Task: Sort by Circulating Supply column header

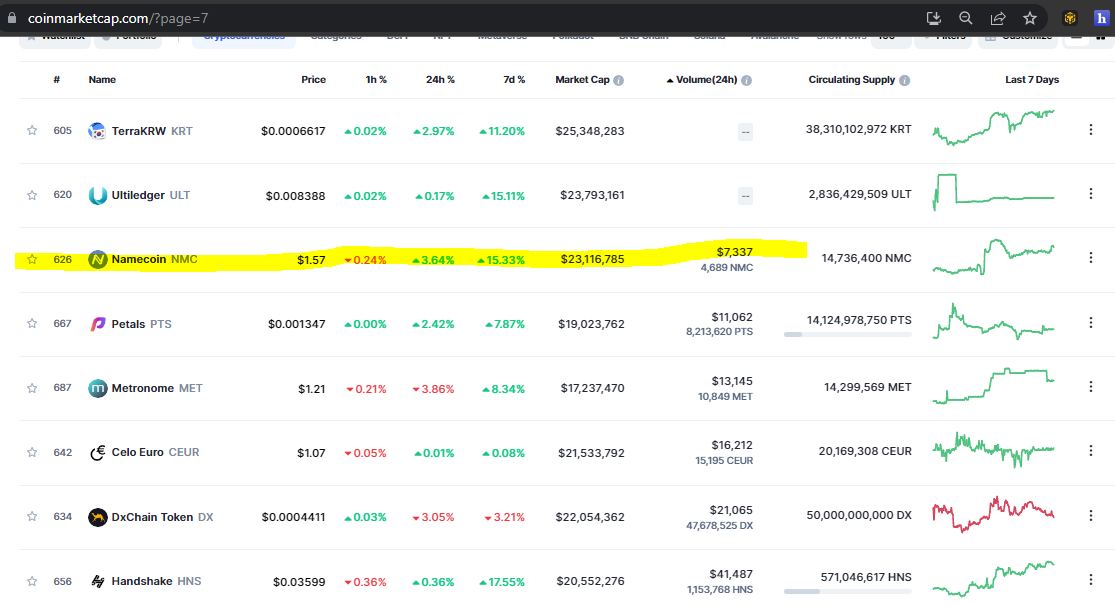Action: tap(852, 80)
